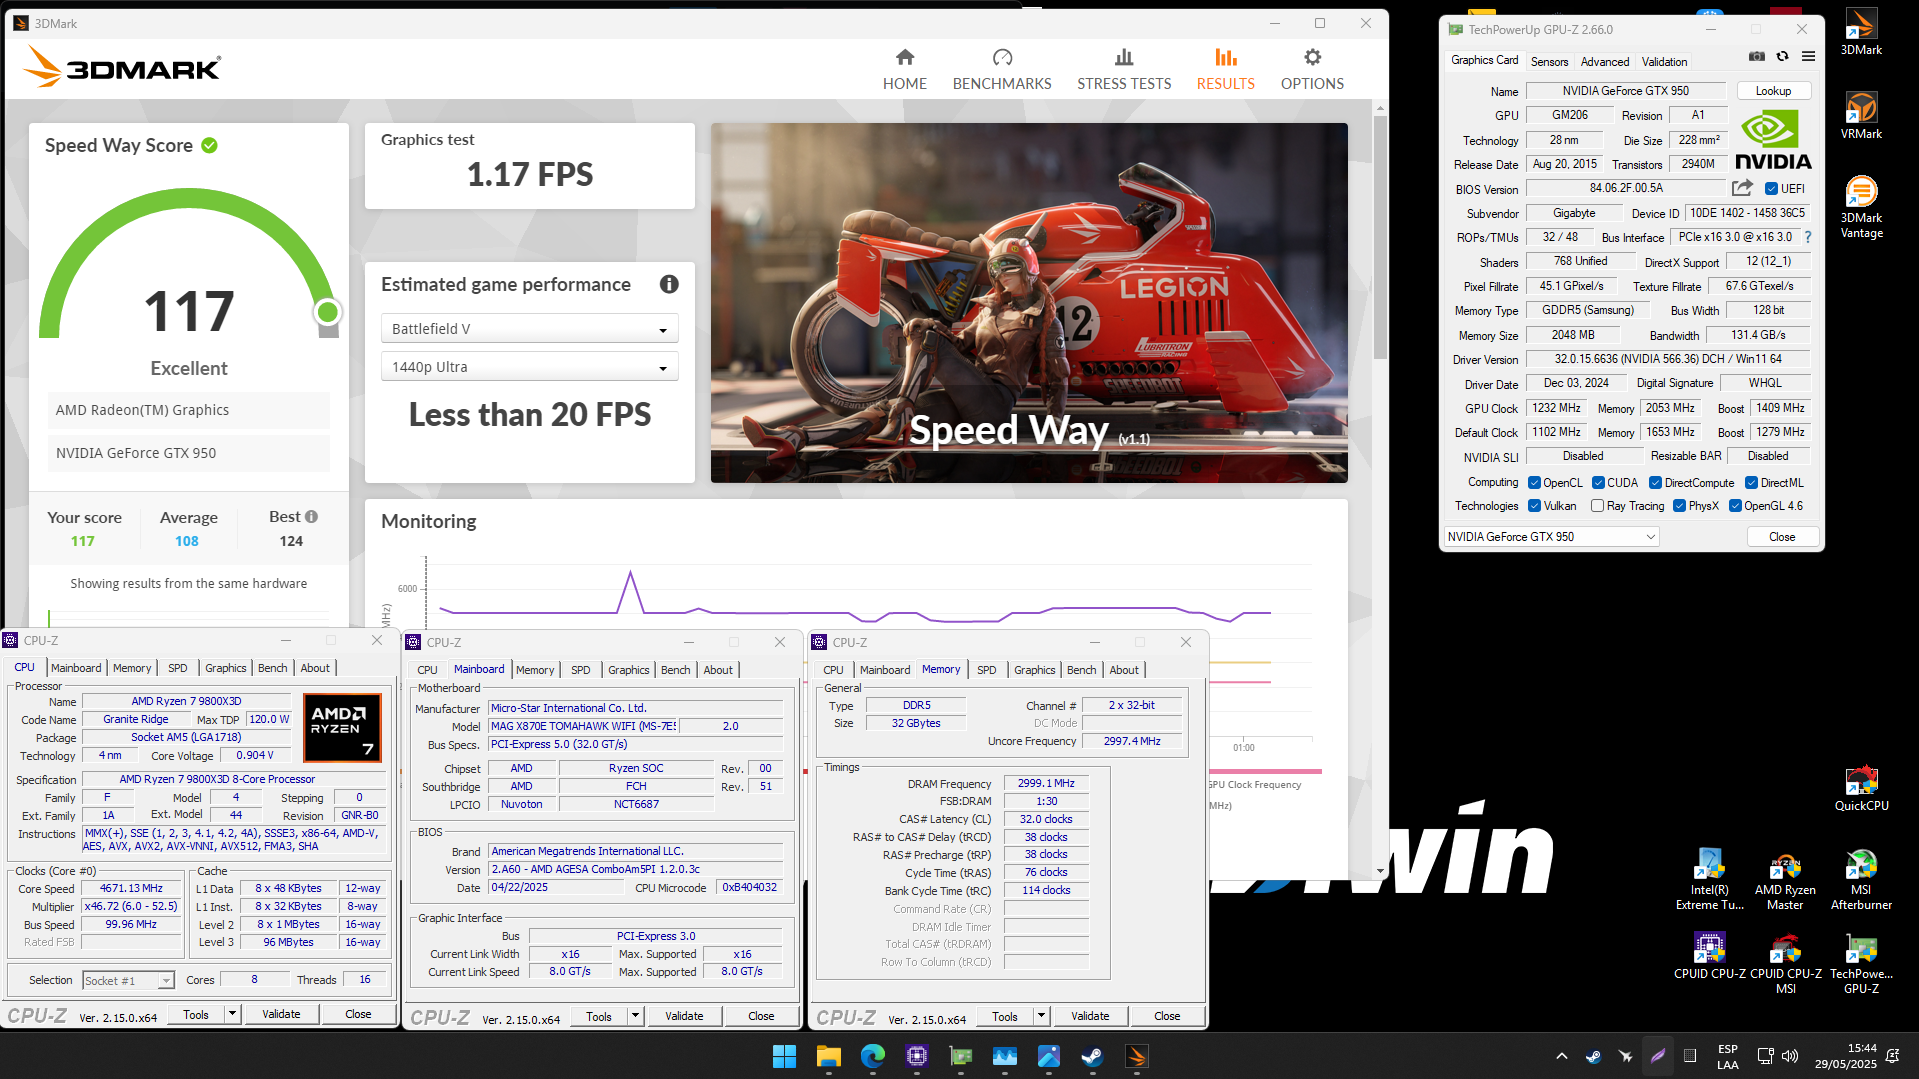Click the GPU-Z screenshot camera icon
Viewport: 1919px width, 1079px height.
click(x=1756, y=57)
